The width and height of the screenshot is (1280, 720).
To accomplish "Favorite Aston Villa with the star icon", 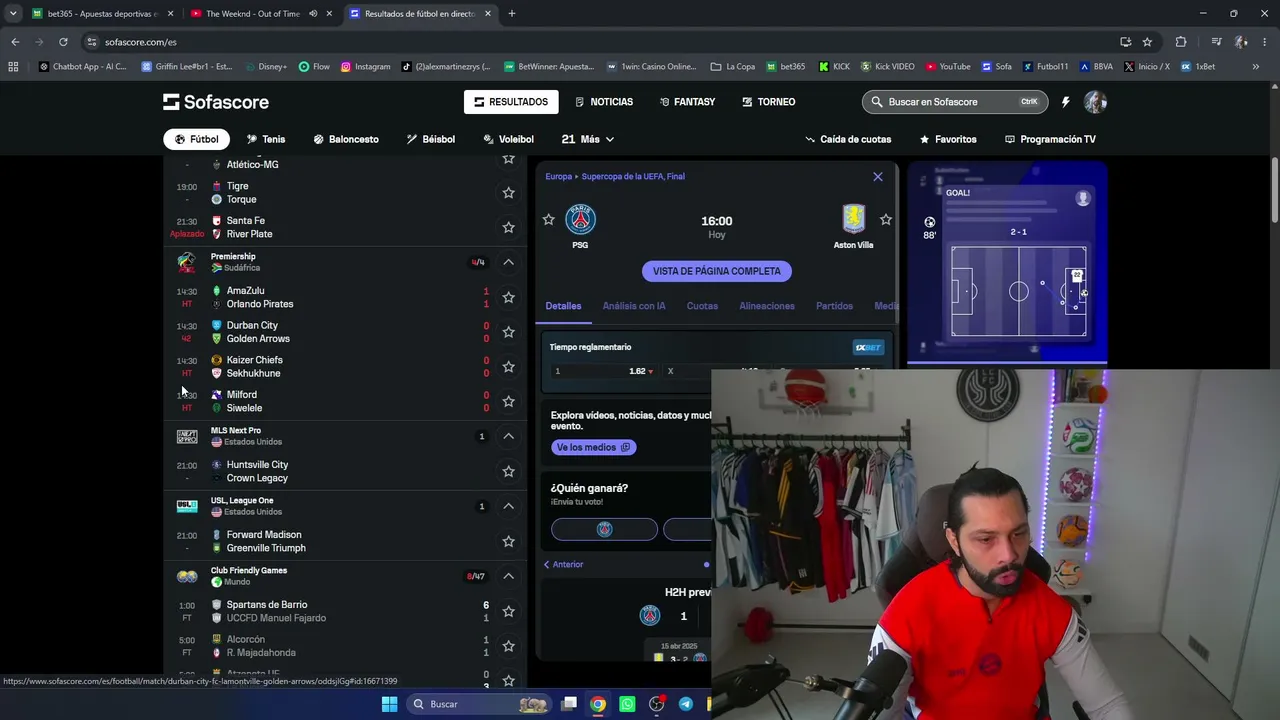I will (885, 219).
